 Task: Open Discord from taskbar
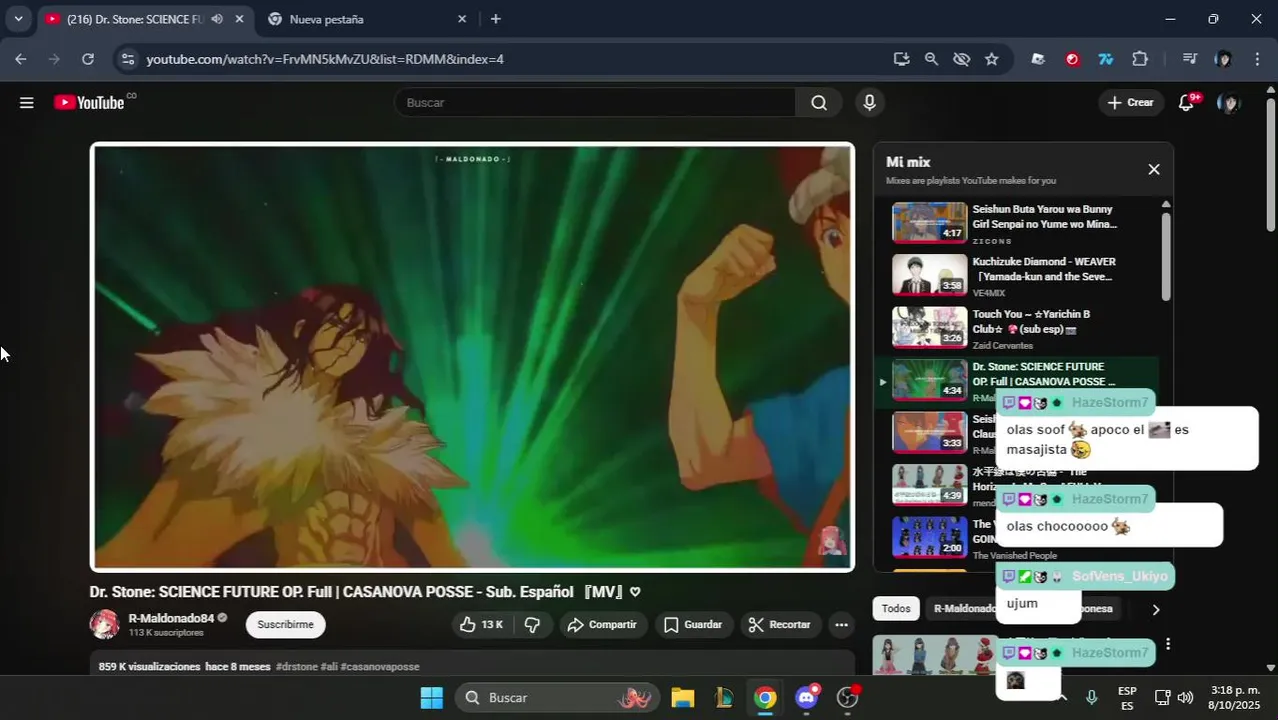(x=807, y=698)
